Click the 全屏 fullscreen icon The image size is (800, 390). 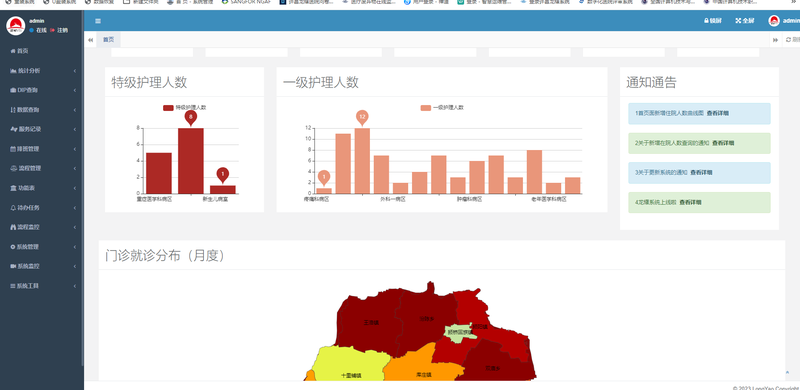[x=738, y=21]
